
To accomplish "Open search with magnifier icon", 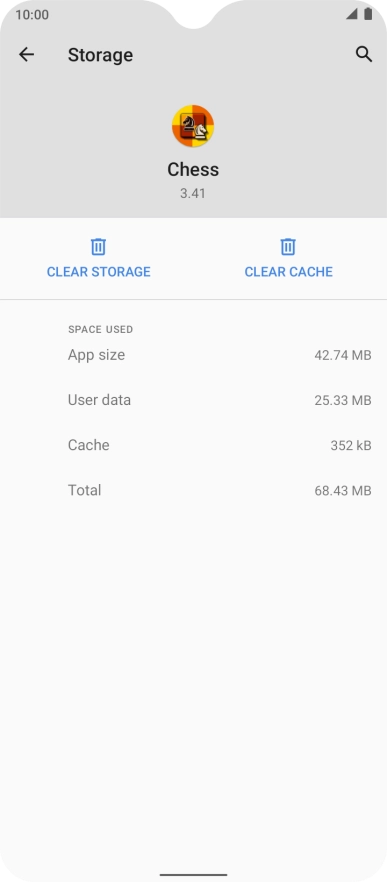I will (x=364, y=55).
